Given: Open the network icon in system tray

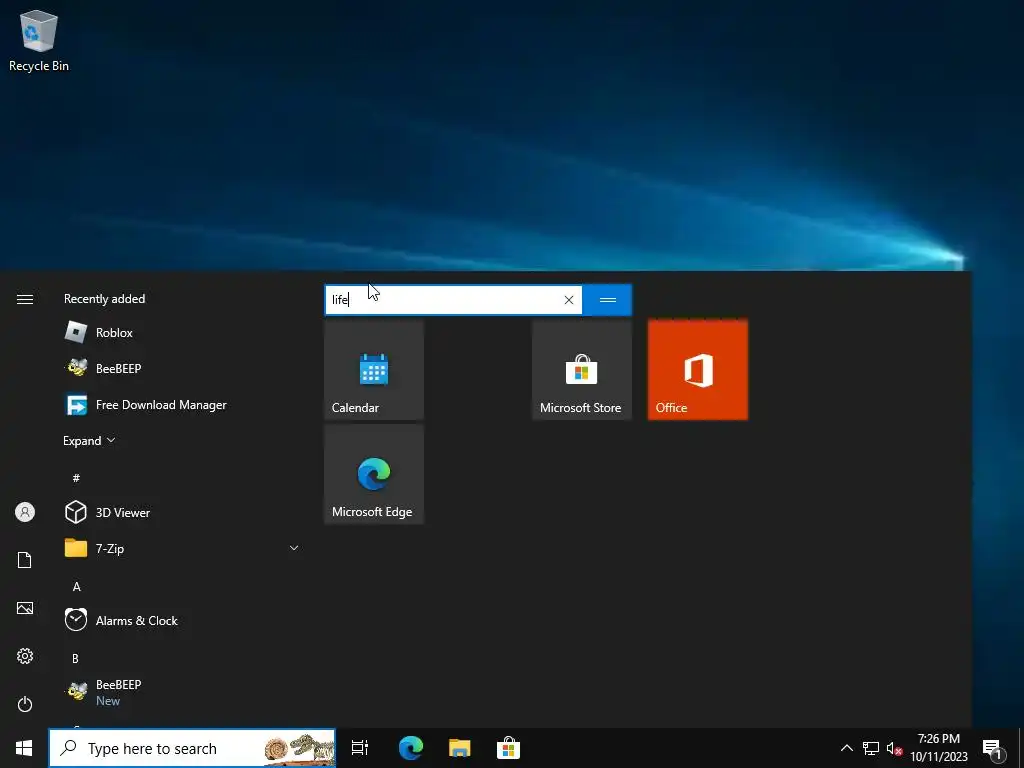Looking at the screenshot, I should pyautogui.click(x=871, y=748).
